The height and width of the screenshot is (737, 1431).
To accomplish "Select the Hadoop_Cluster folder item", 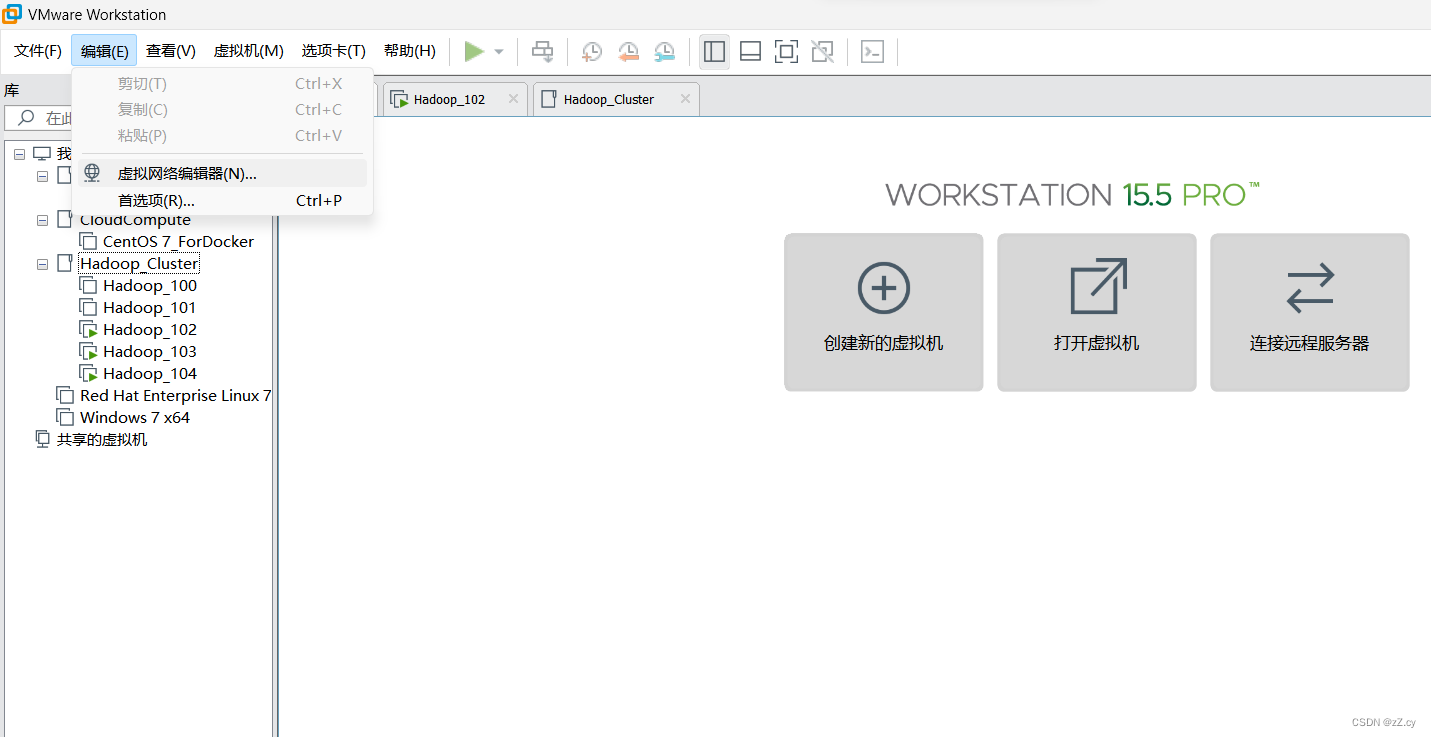I will pos(139,264).
